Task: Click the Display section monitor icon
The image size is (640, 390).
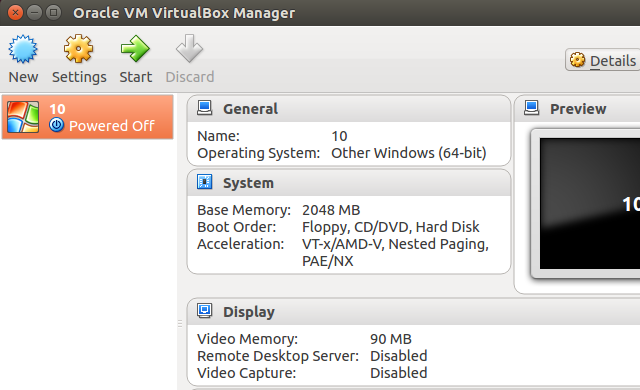Action: tap(204, 311)
